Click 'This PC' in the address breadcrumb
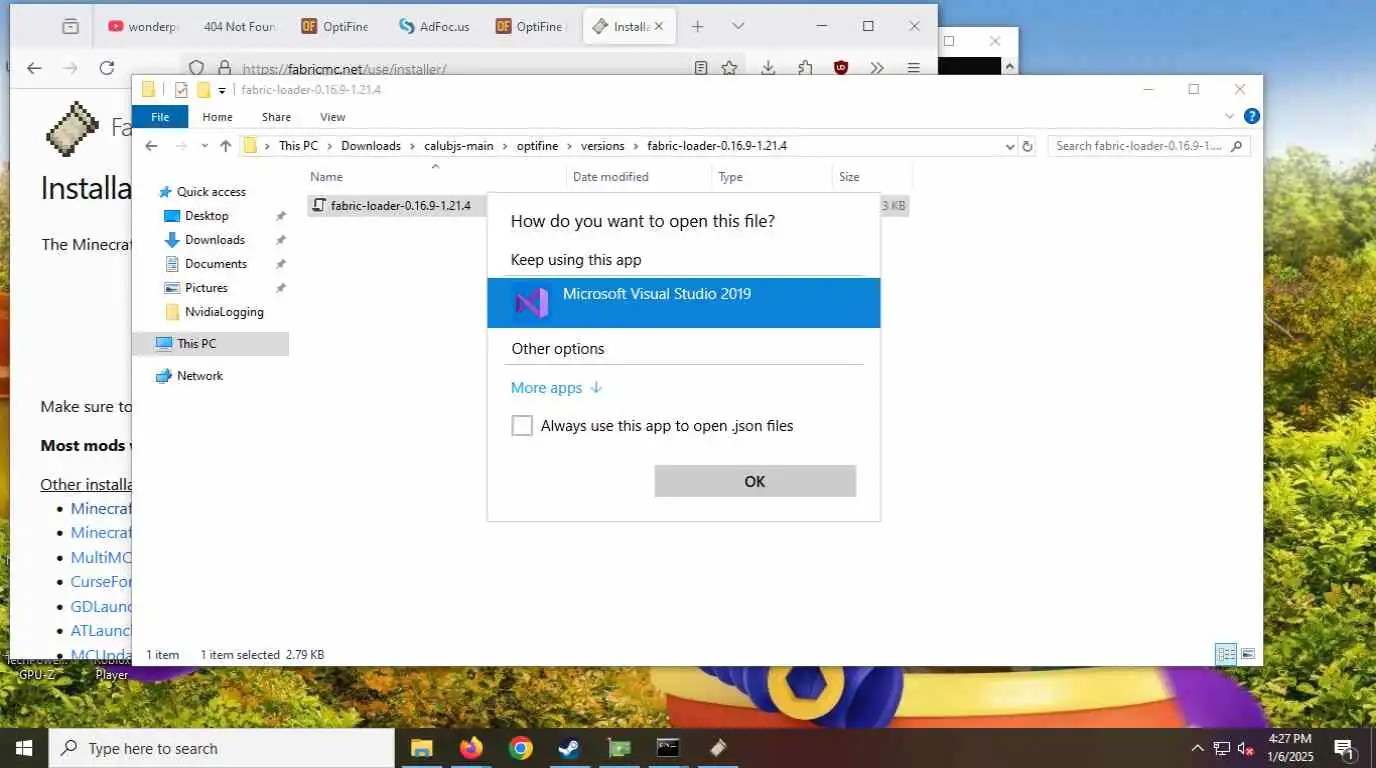The image size is (1376, 768). tap(298, 146)
